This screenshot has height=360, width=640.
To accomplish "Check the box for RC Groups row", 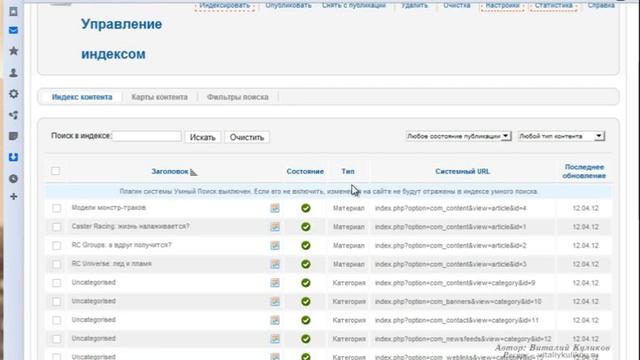I will (56, 246).
